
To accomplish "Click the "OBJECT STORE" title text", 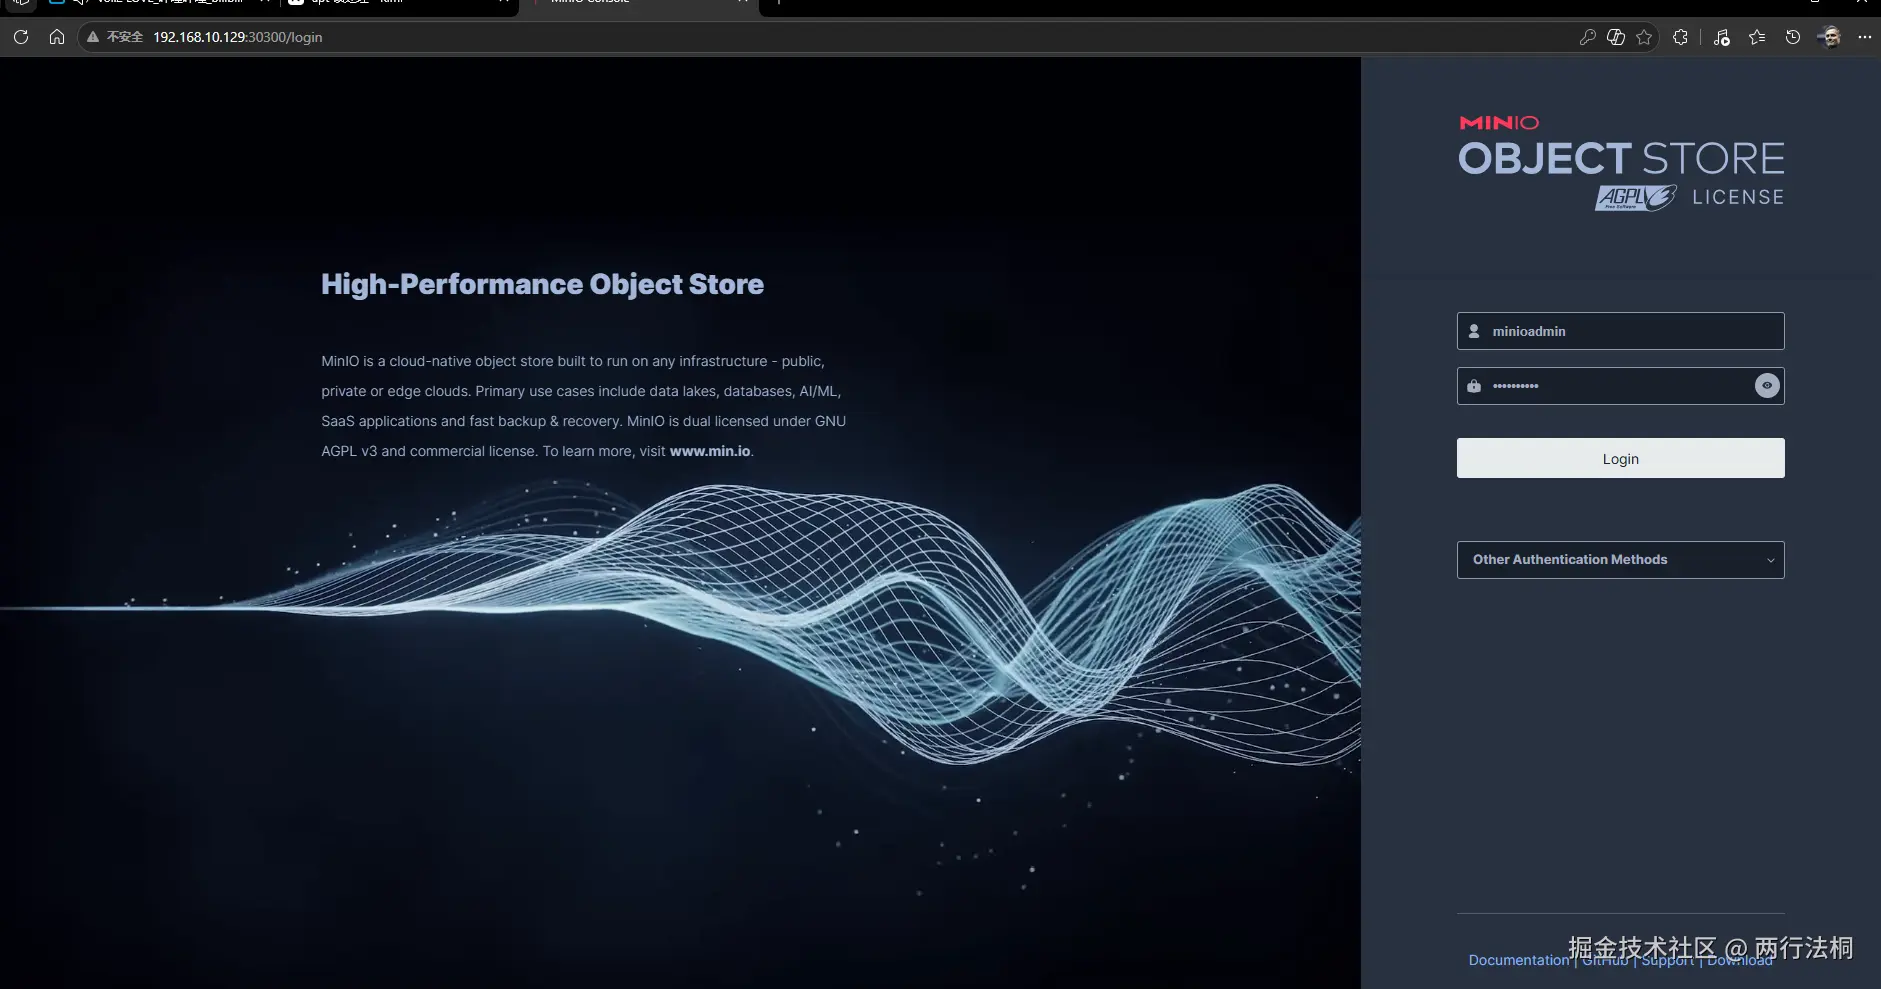I will 1621,158.
